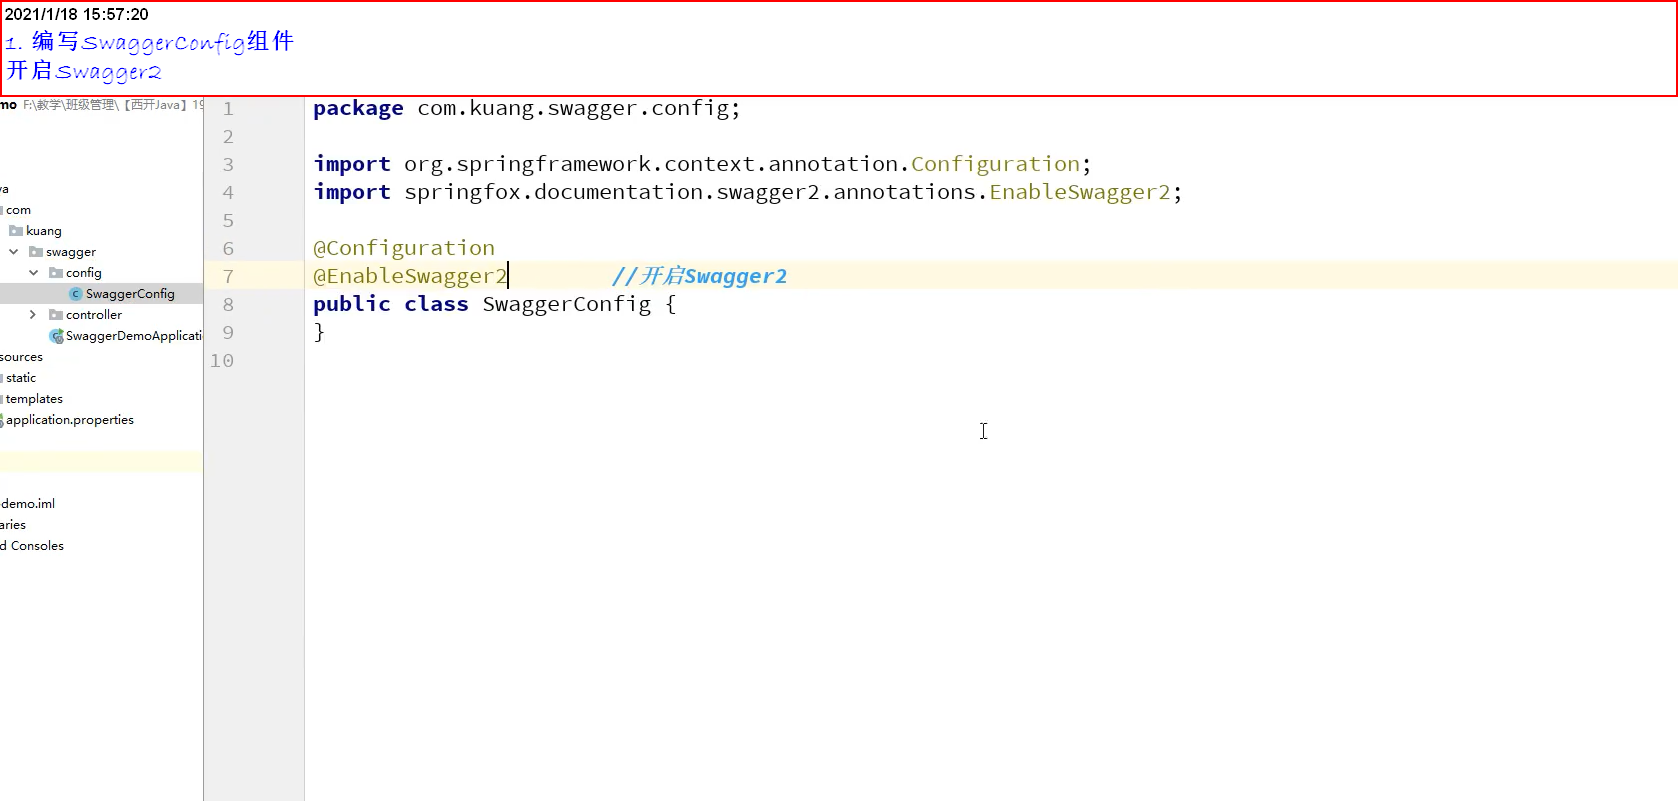Click the controller package folder icon

pyautogui.click(x=56, y=315)
